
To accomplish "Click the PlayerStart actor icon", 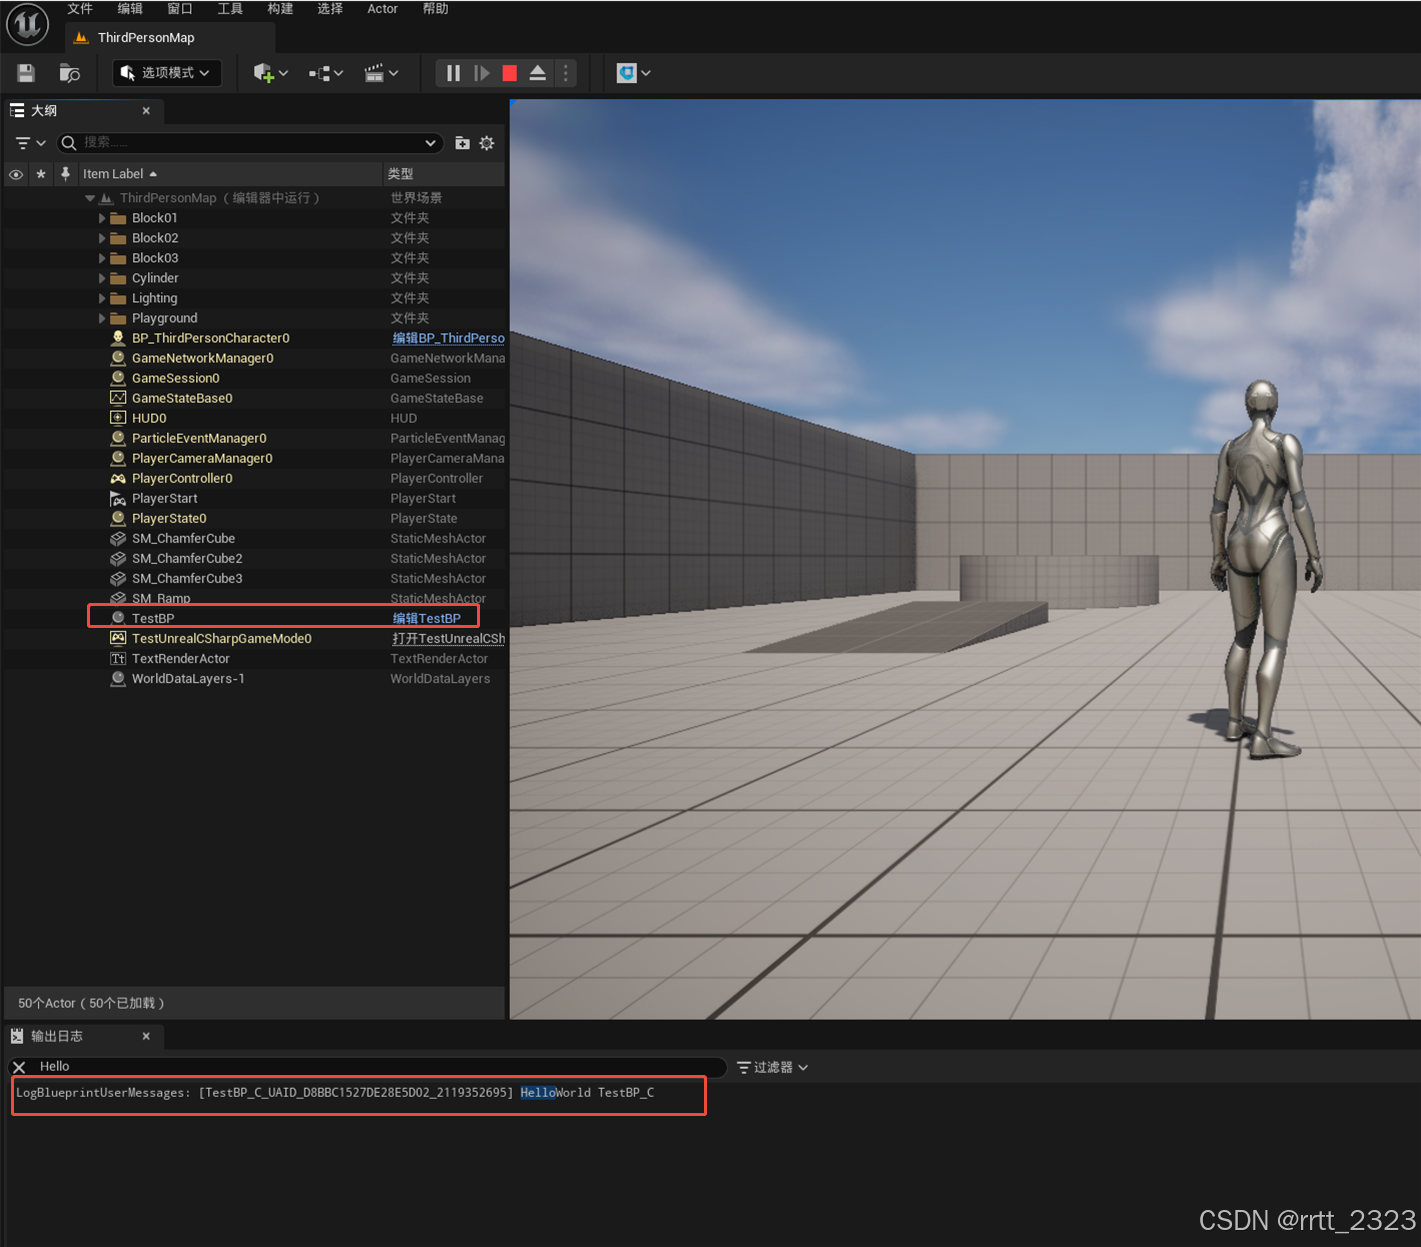I will (118, 498).
